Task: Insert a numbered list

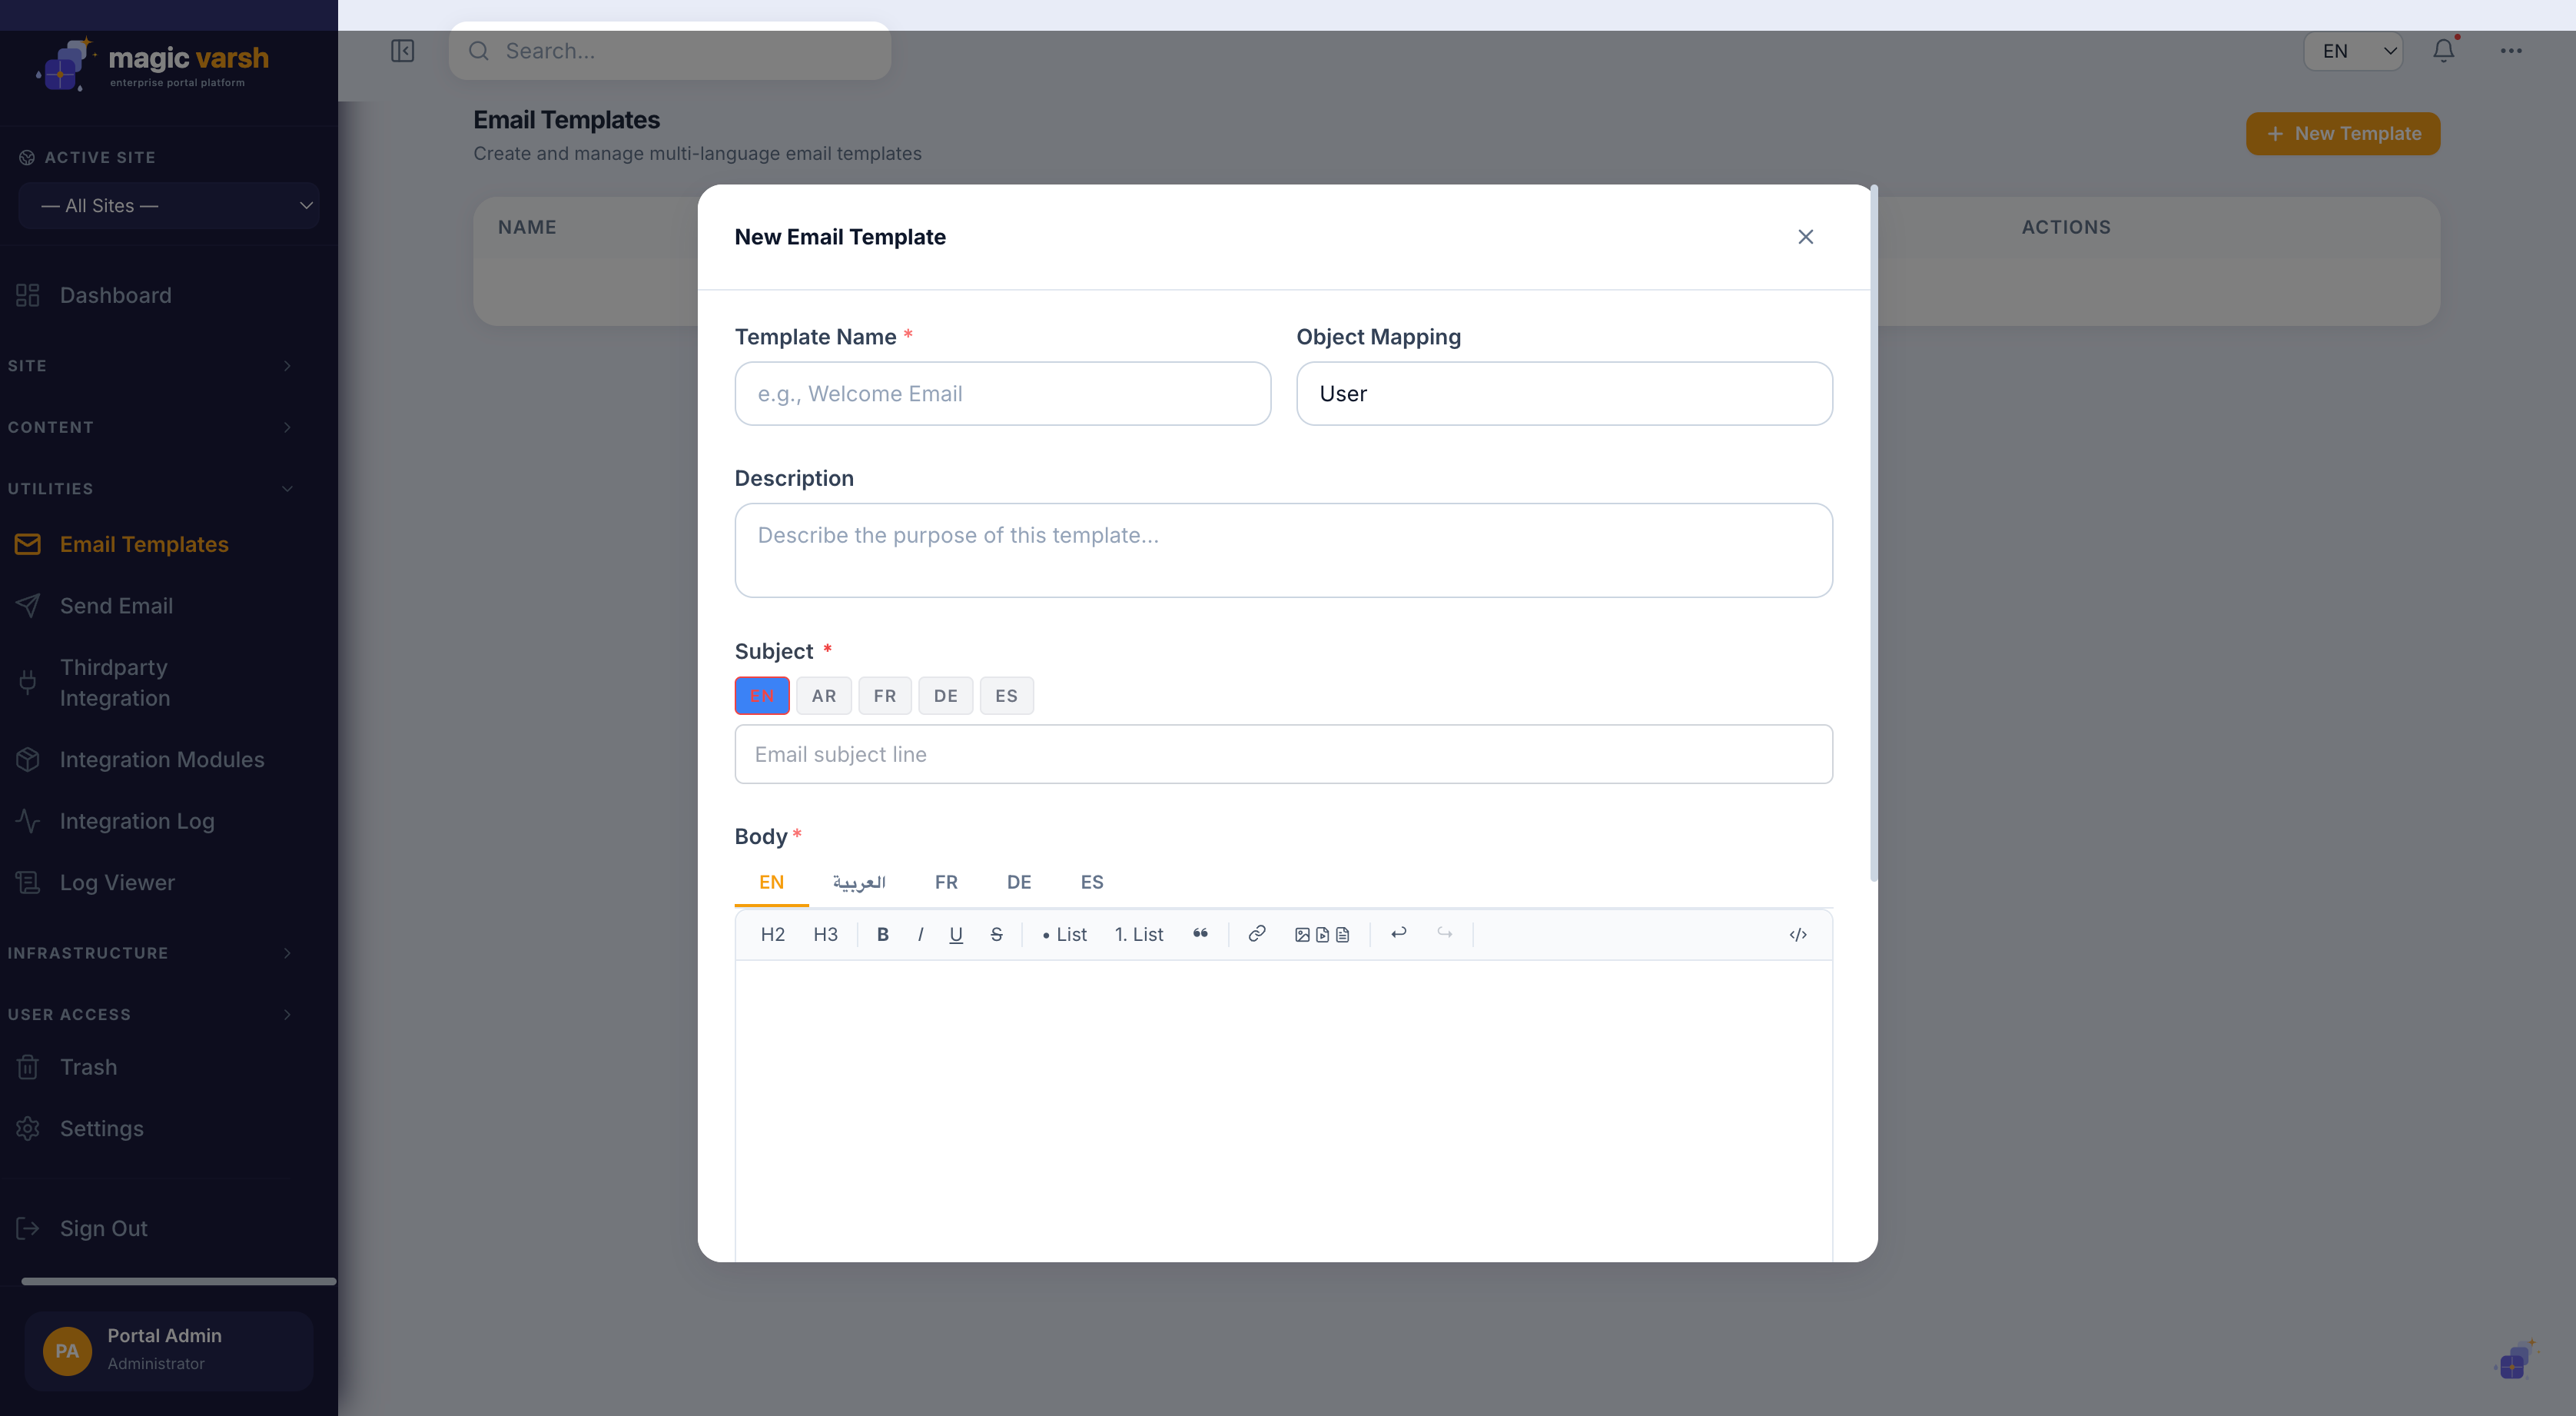Action: 1139,934
